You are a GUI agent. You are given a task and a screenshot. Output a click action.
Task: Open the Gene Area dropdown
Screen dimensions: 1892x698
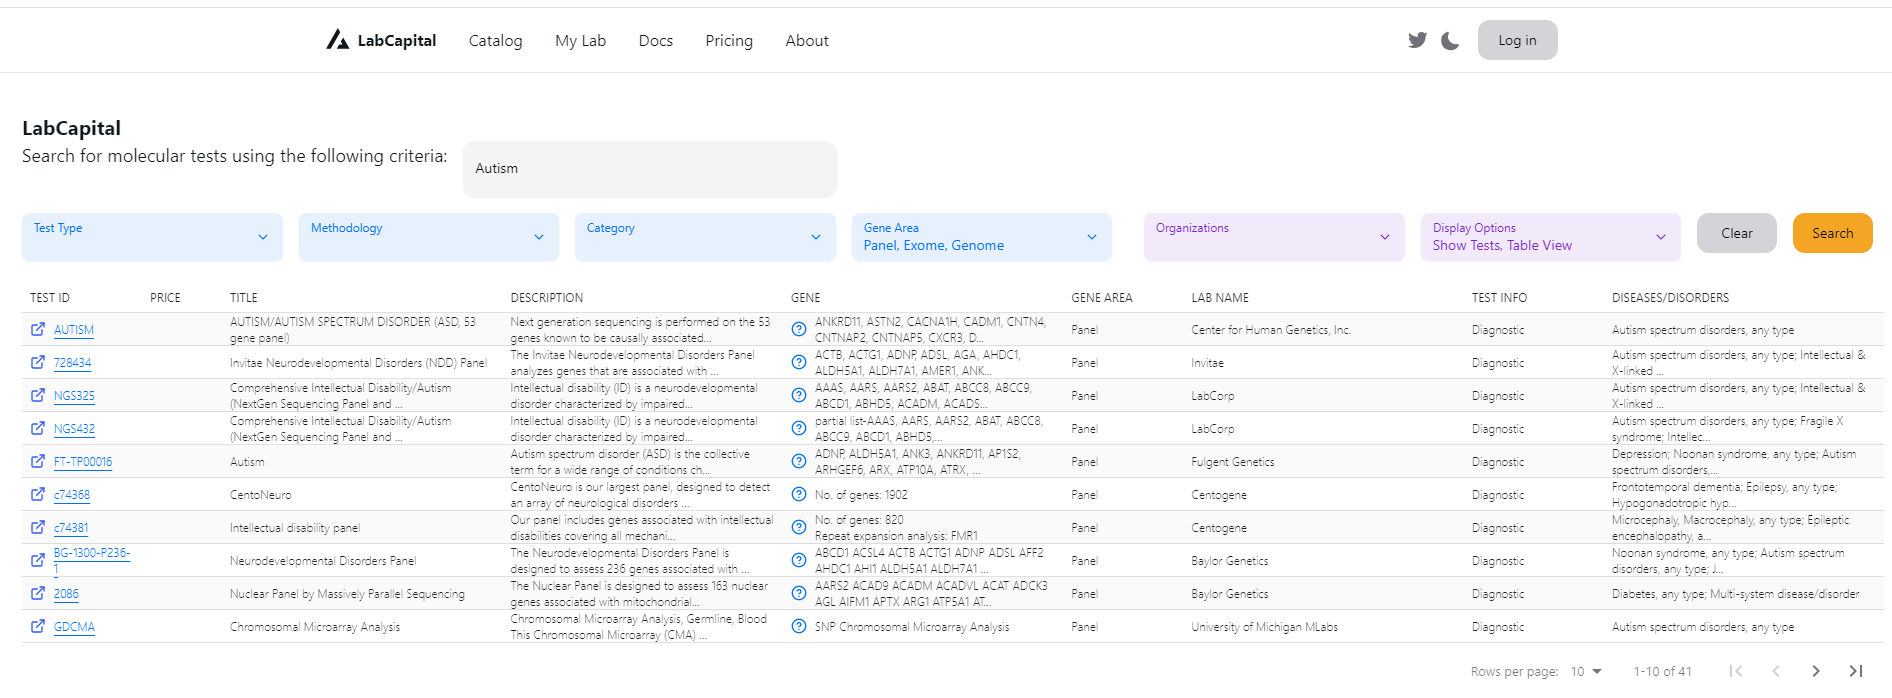pos(982,237)
